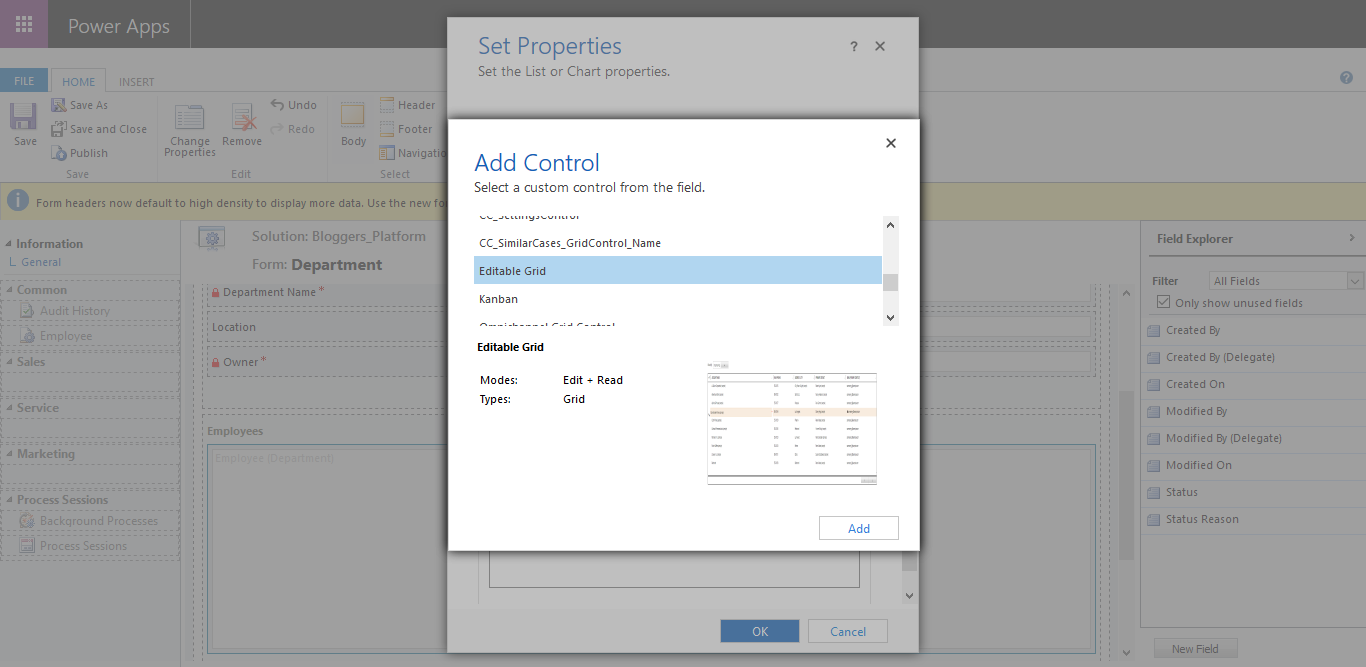Viewport: 1366px width, 667px height.
Task: Select Kanban in the control list
Action: (x=678, y=299)
